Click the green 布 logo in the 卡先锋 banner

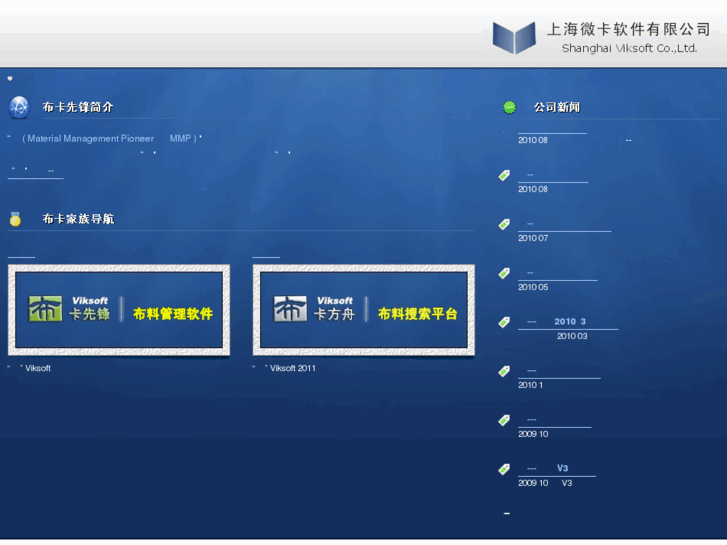(x=45, y=308)
